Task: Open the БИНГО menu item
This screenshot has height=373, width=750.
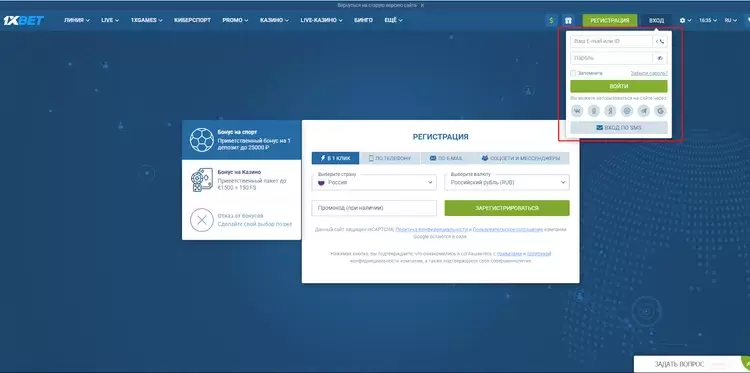Action: click(364, 21)
